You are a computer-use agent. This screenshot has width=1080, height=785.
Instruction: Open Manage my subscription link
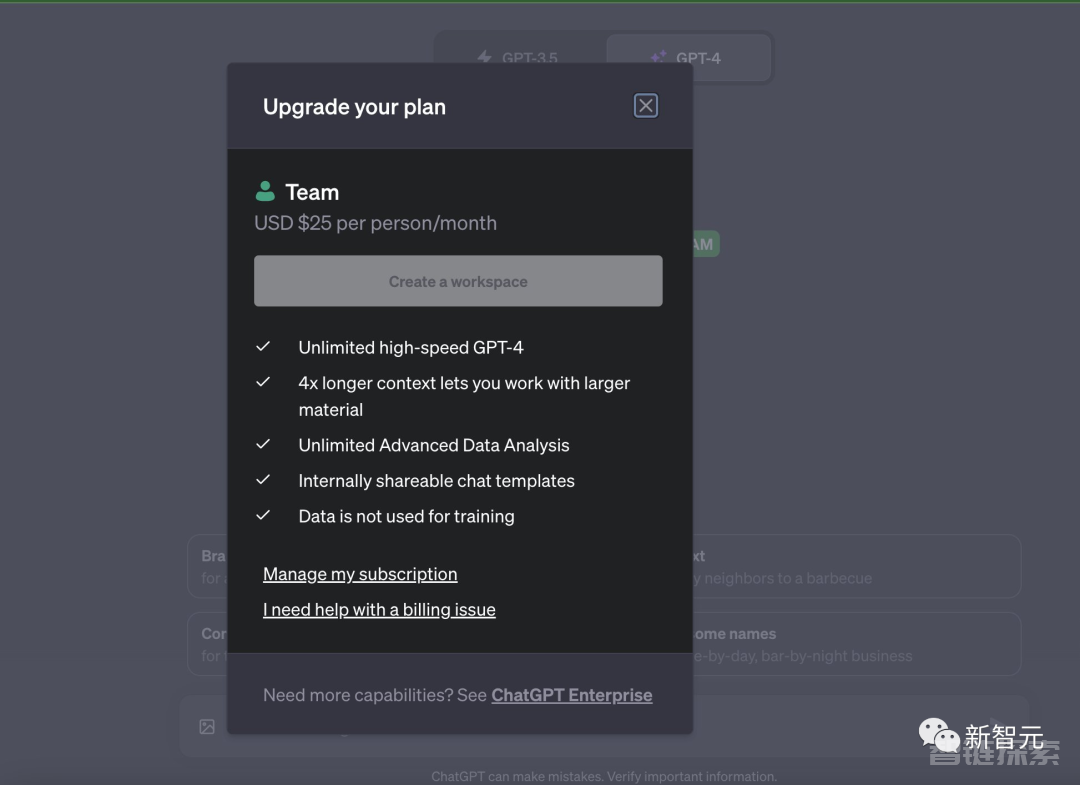pyautogui.click(x=360, y=574)
